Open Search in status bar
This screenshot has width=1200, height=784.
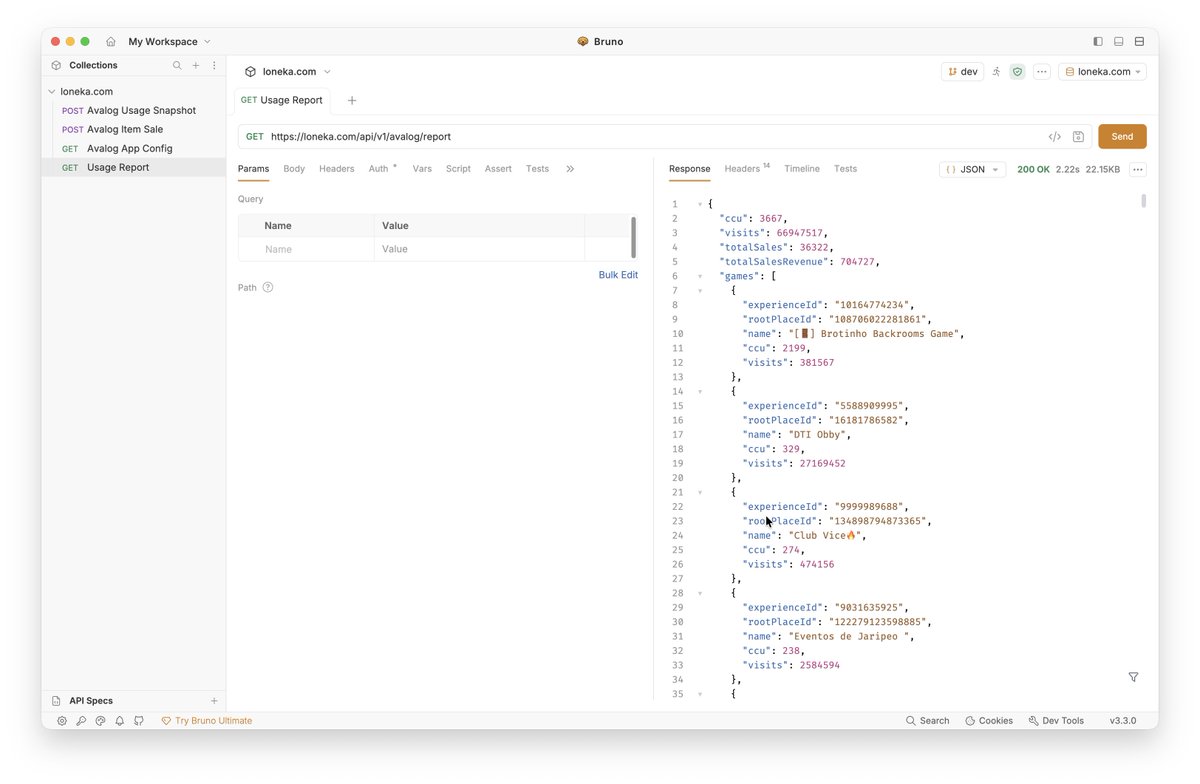click(x=927, y=721)
